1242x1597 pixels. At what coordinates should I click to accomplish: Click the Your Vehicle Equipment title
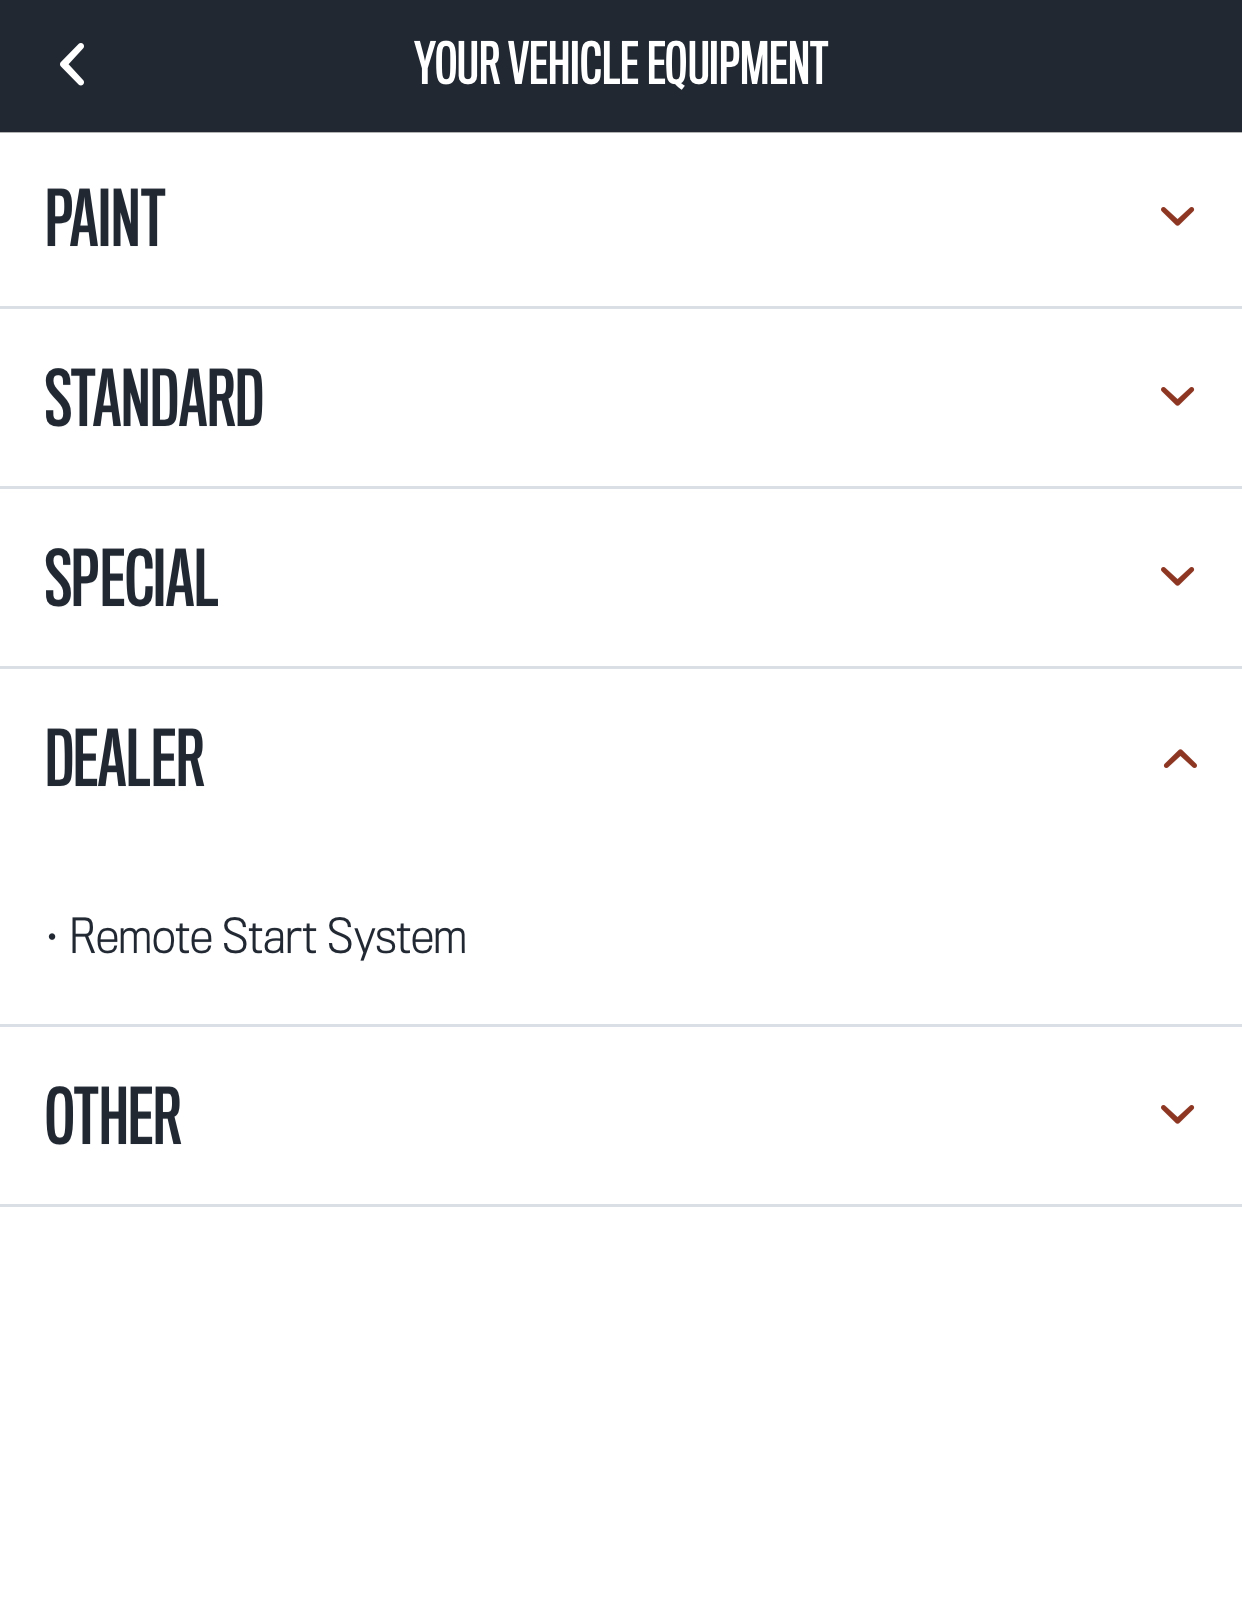tap(621, 65)
